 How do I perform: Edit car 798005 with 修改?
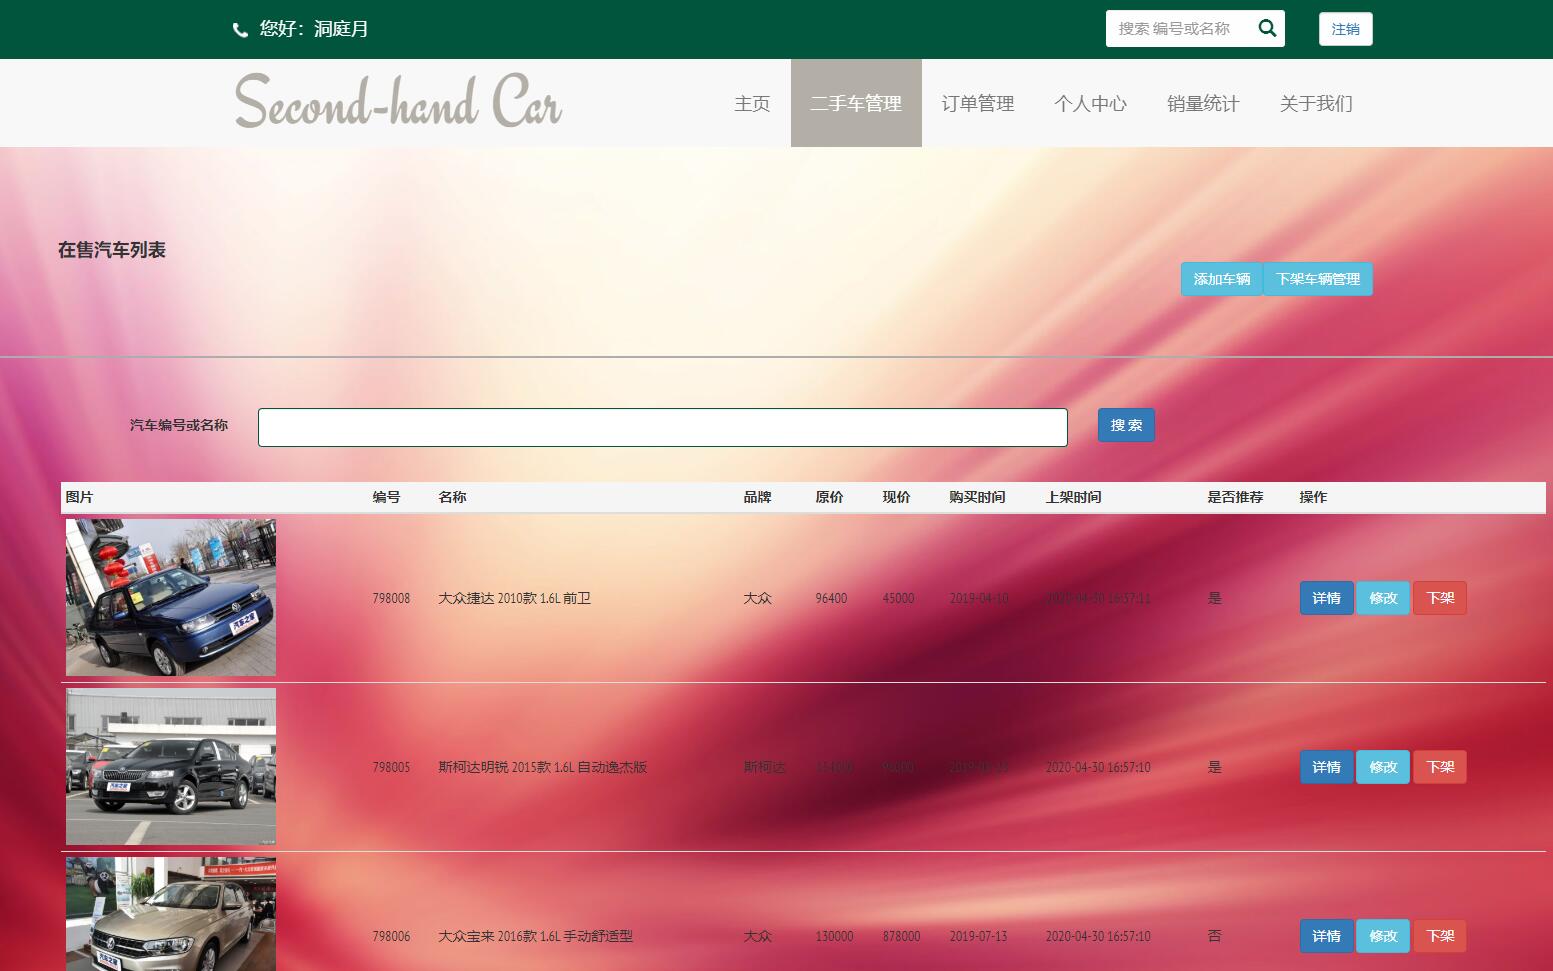coord(1383,767)
